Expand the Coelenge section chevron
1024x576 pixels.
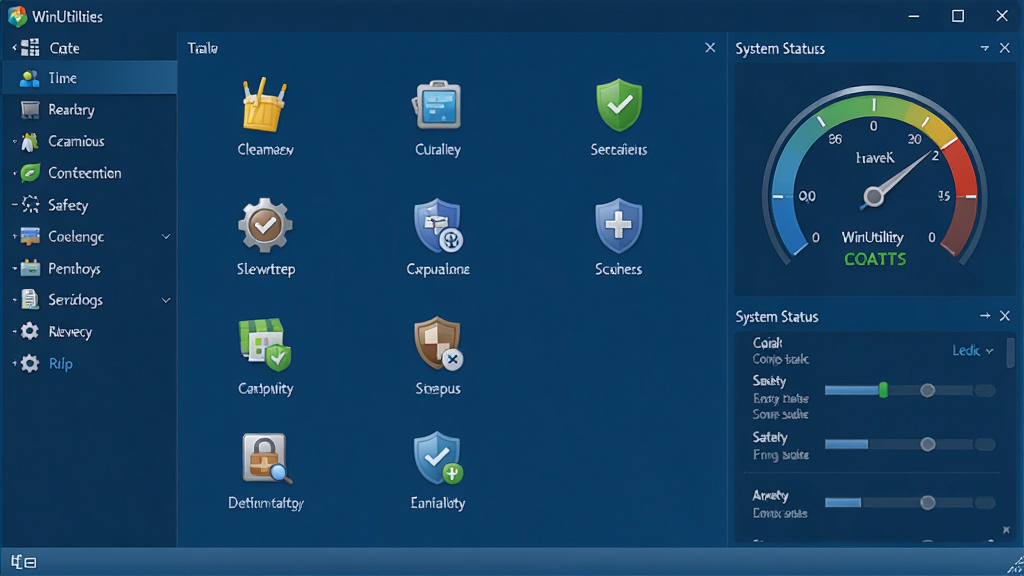point(166,237)
